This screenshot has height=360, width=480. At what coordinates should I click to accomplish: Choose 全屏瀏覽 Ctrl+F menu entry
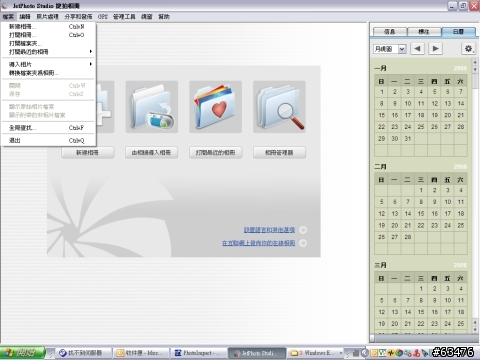click(x=49, y=128)
